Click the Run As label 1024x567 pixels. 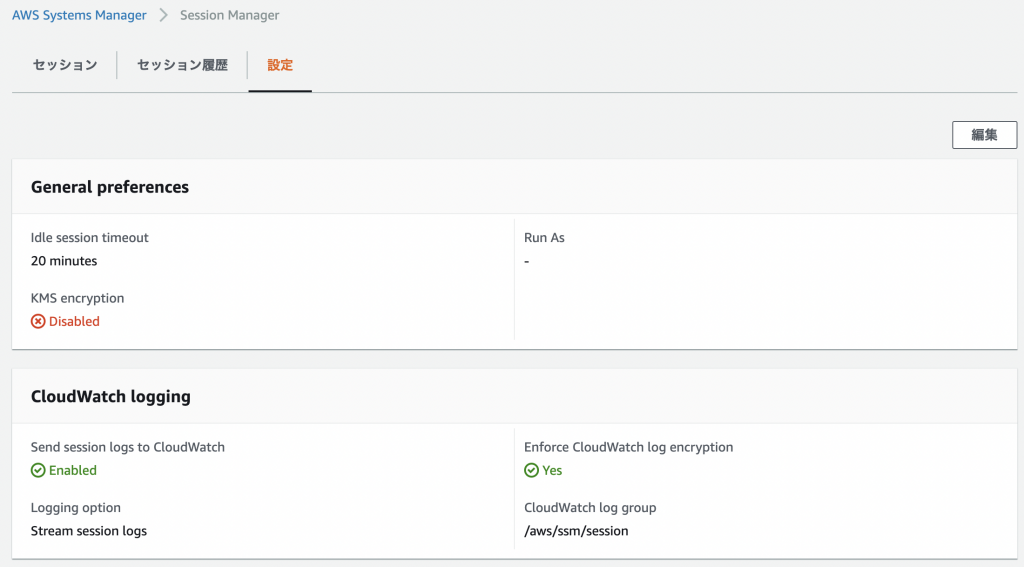tap(544, 238)
